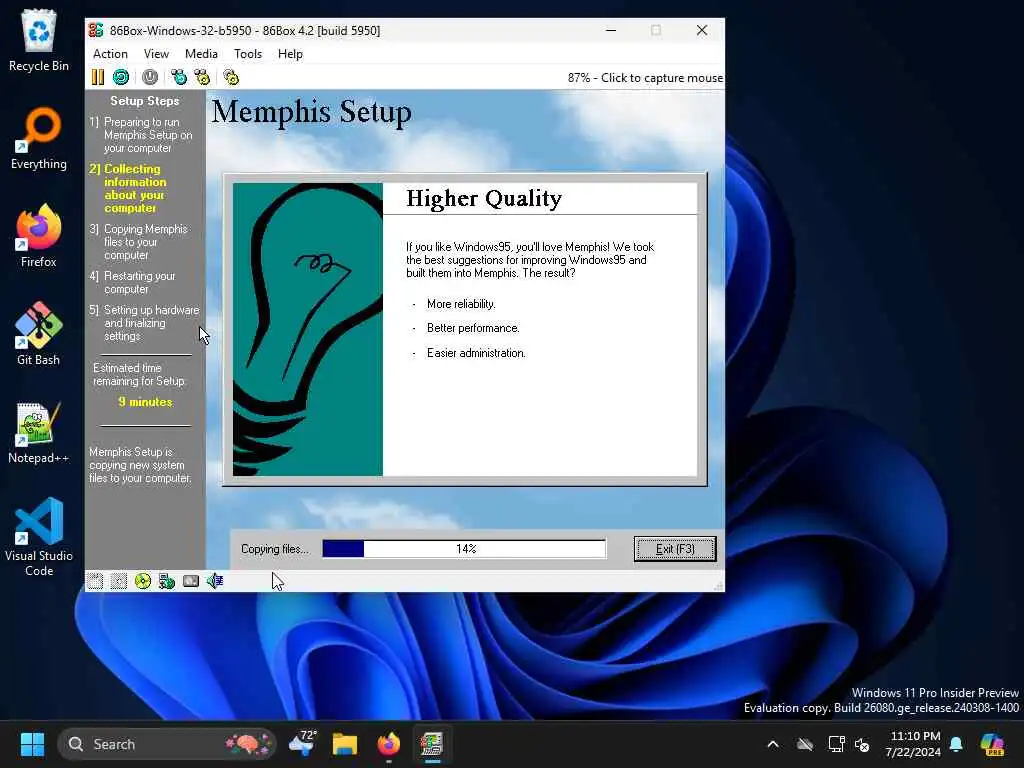1024x768 pixels.
Task: Click the Windows taskbar Search box
Action: (x=167, y=744)
